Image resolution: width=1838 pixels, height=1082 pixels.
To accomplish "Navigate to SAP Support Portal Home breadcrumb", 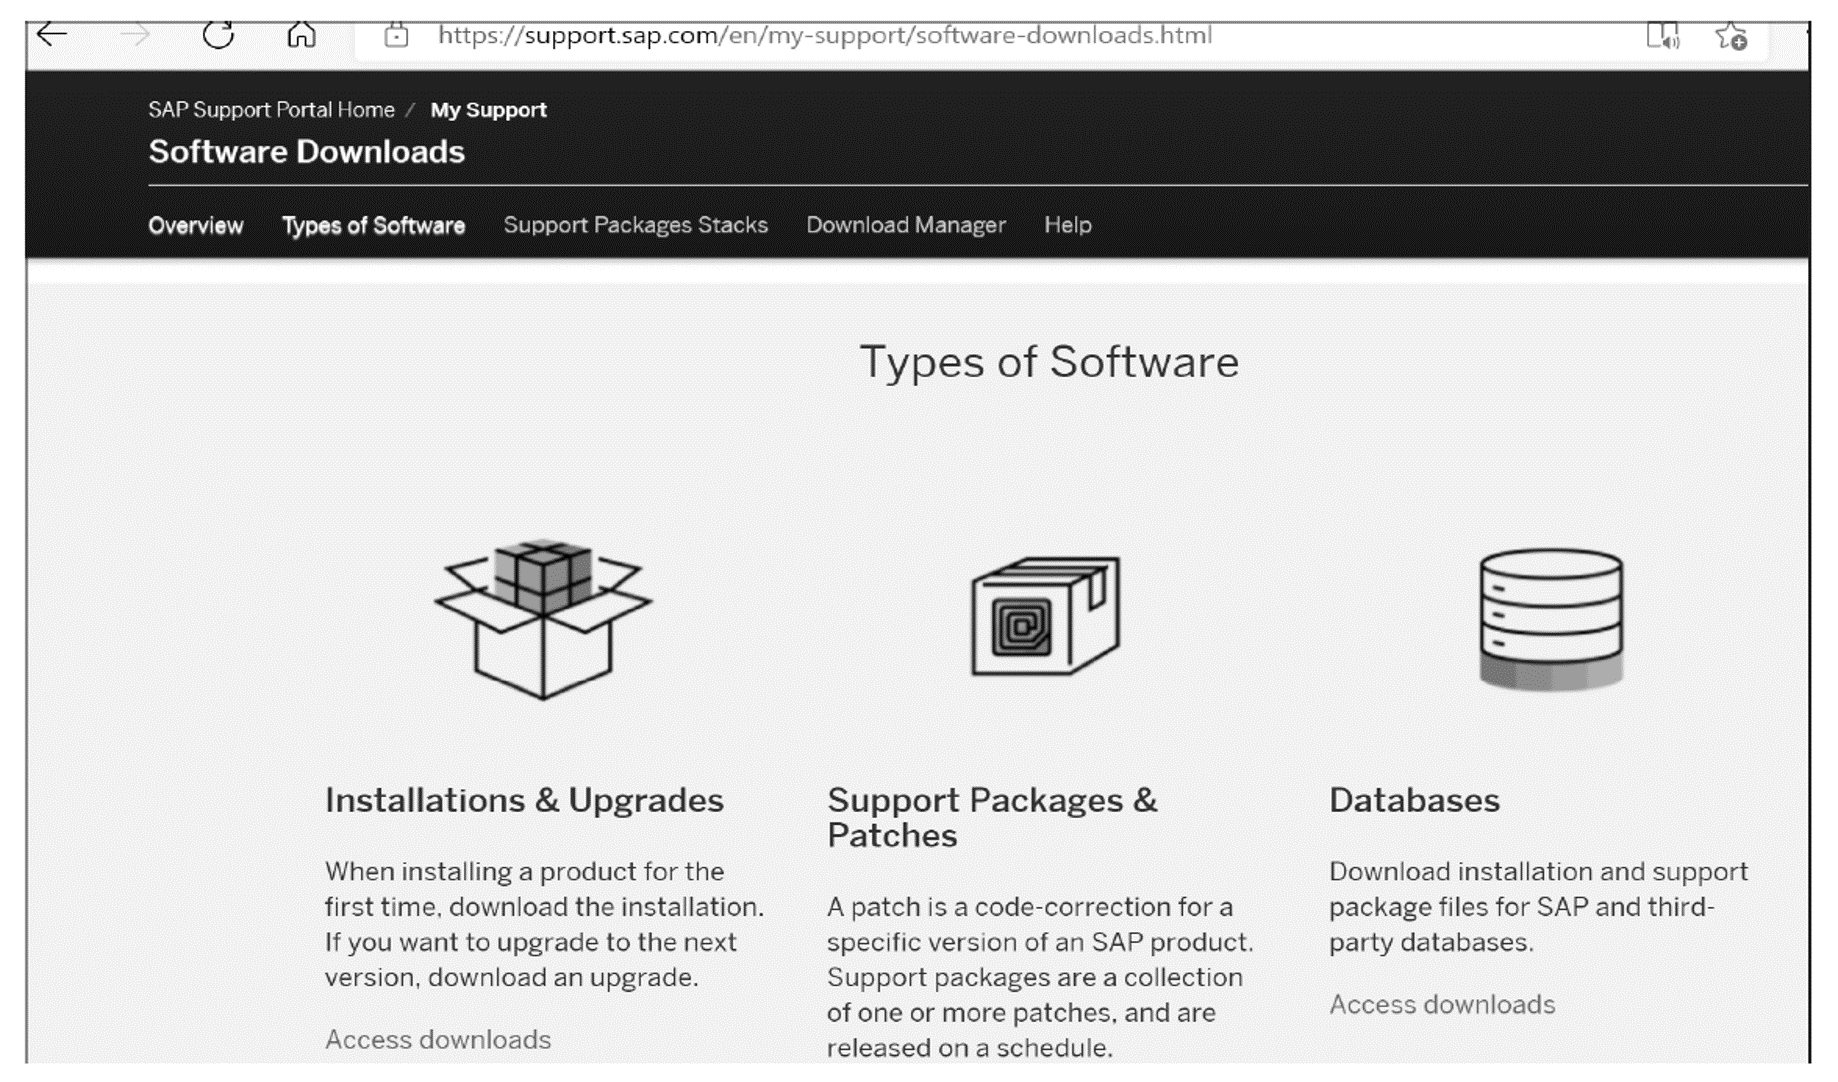I will [270, 110].
